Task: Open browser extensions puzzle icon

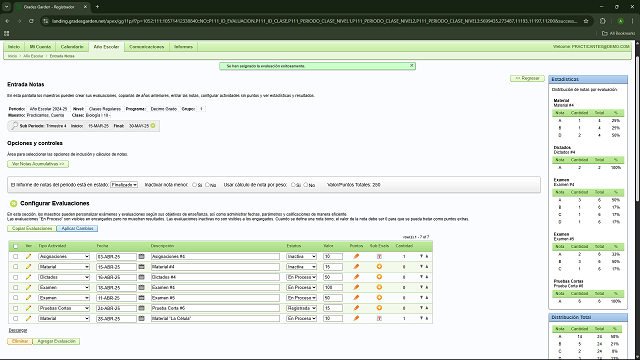Action: 603,21
